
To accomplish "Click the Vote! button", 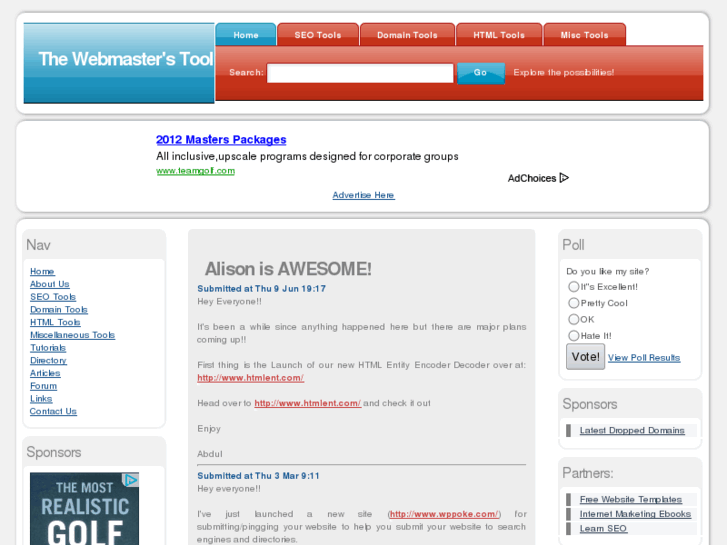I will [585, 357].
